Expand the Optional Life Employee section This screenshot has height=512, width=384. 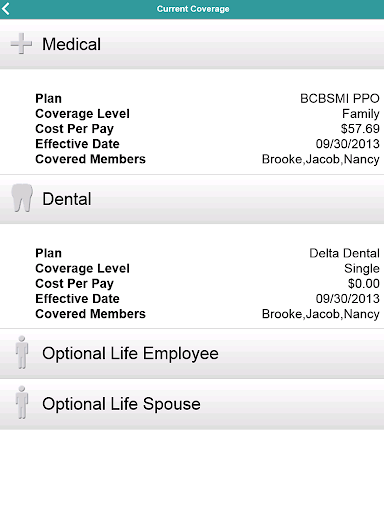tap(192, 353)
